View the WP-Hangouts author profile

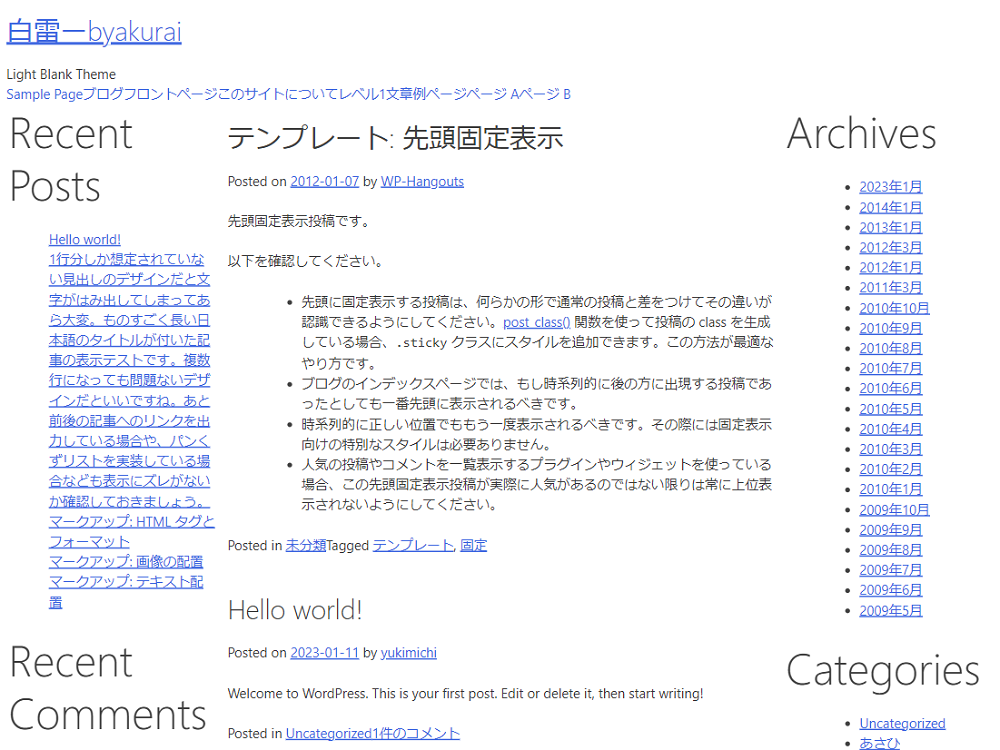(422, 181)
